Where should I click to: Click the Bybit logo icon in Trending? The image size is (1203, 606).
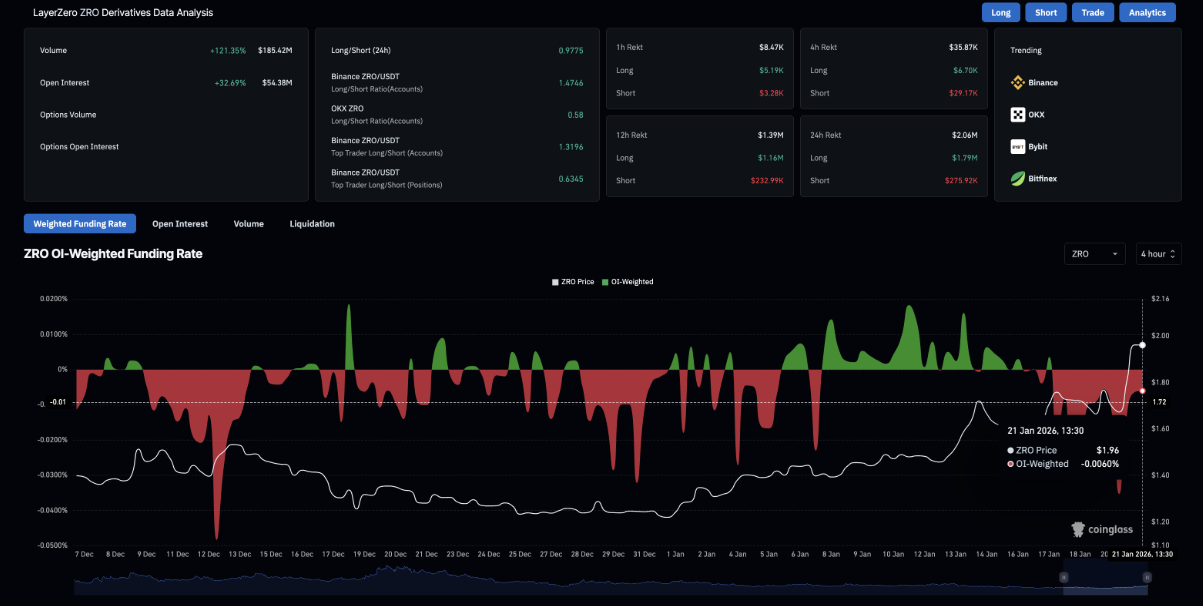click(x=1018, y=147)
